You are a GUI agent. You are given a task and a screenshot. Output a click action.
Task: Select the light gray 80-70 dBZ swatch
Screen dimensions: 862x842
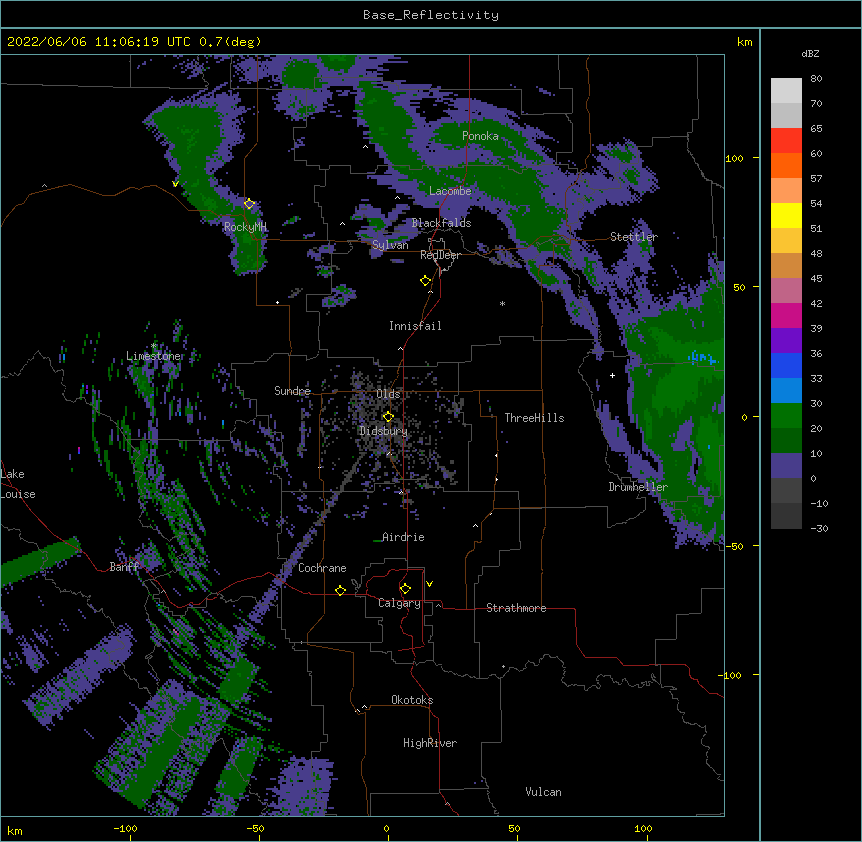[x=786, y=91]
